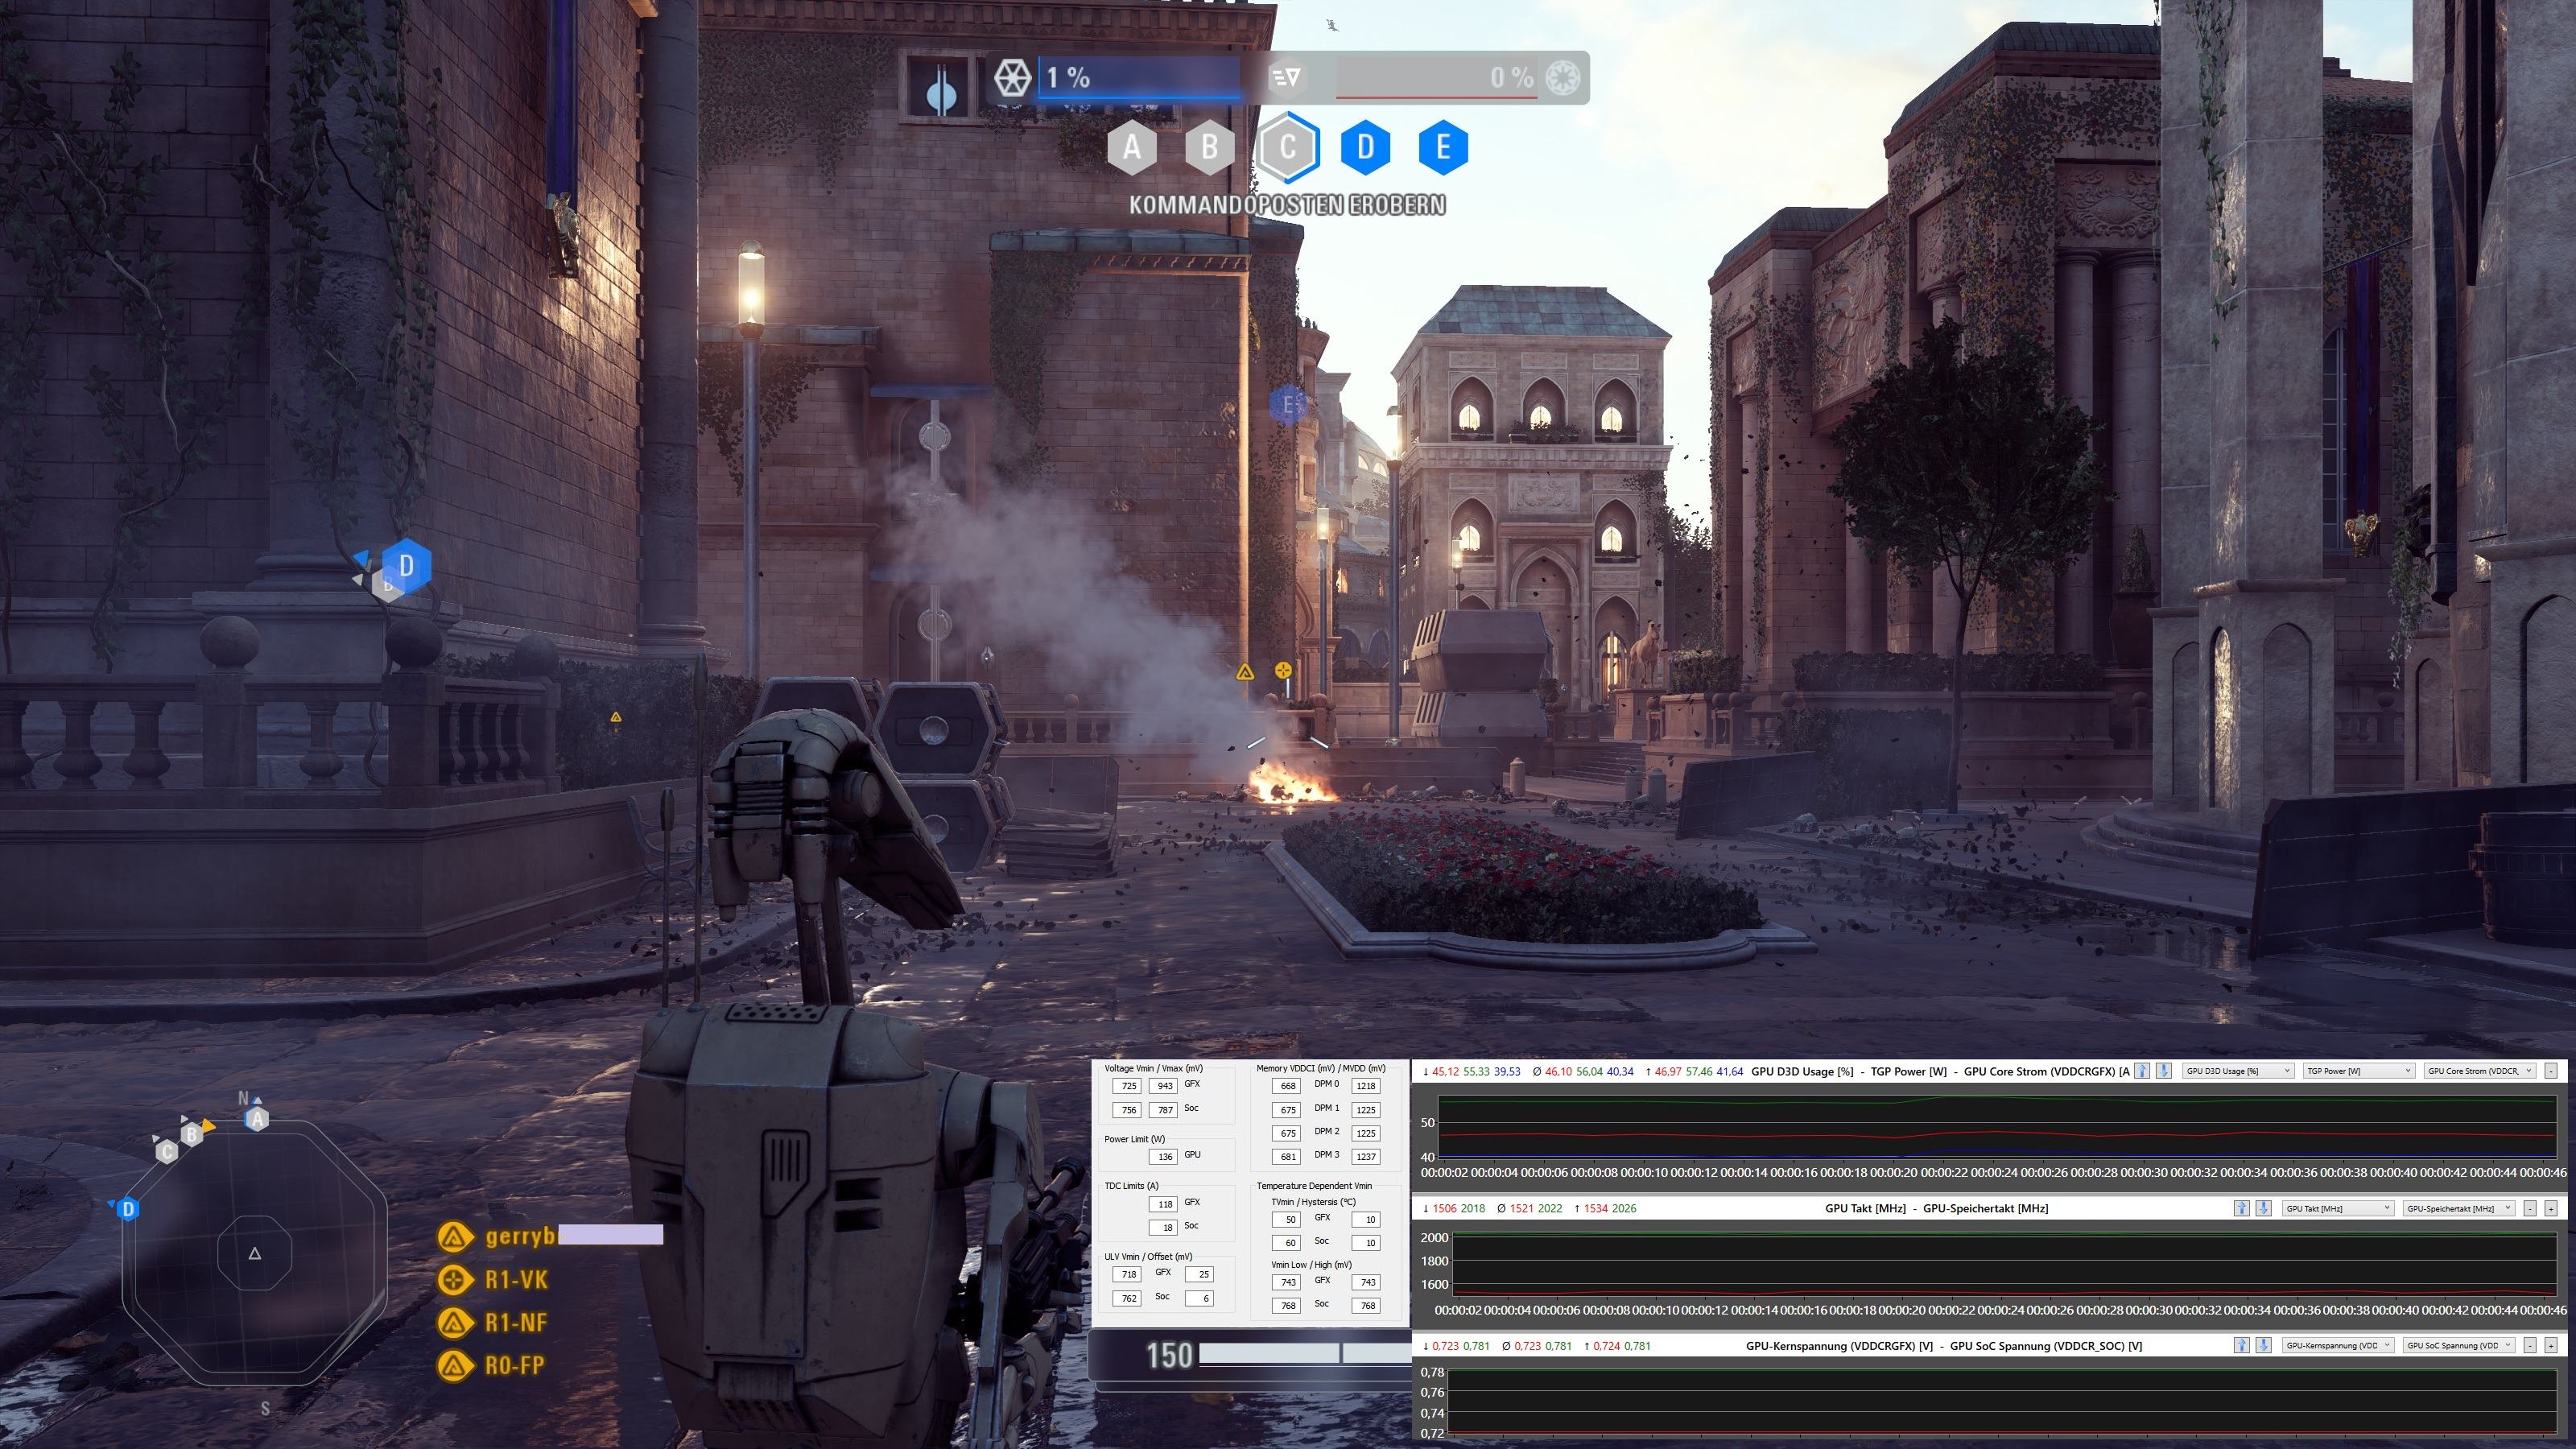Move the GPU D3D Usage graph up with blue arrow
This screenshot has width=2576, height=1449.
(x=2141, y=1071)
